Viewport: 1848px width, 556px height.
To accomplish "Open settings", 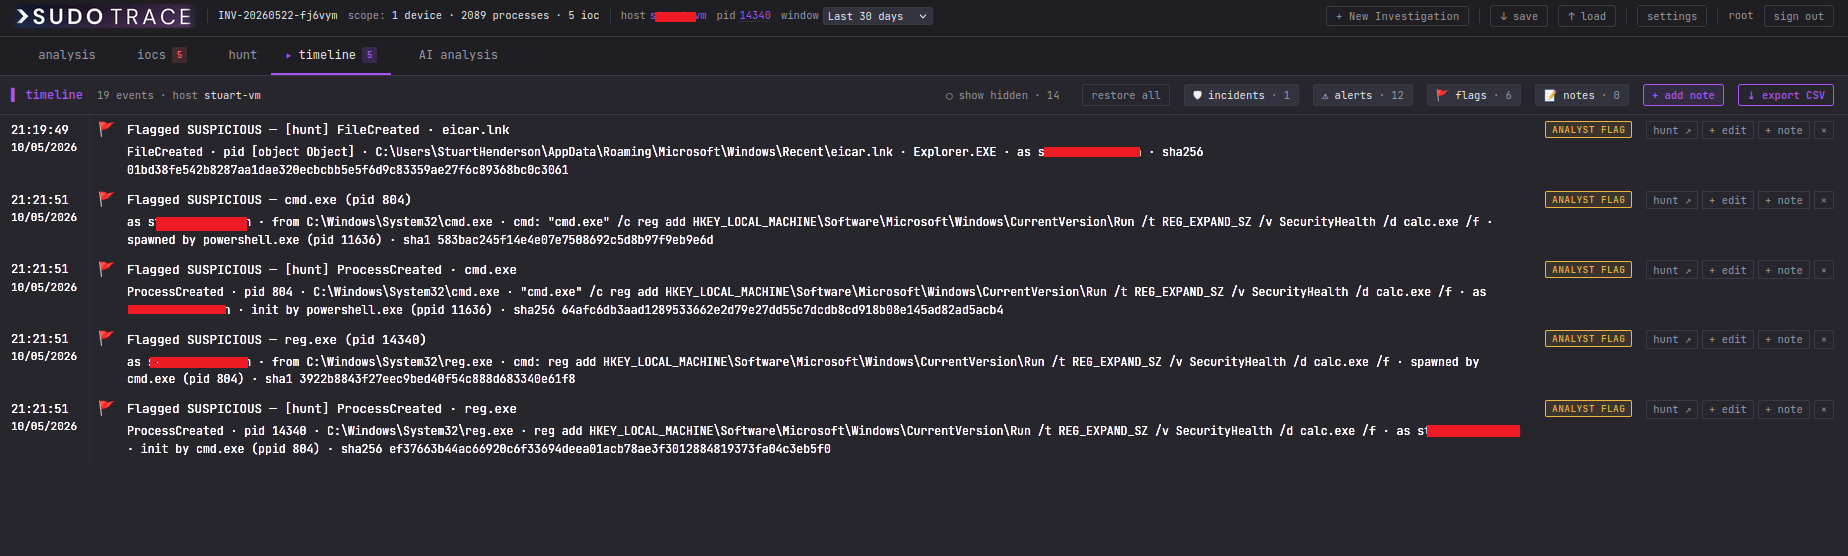I will click(x=1672, y=16).
